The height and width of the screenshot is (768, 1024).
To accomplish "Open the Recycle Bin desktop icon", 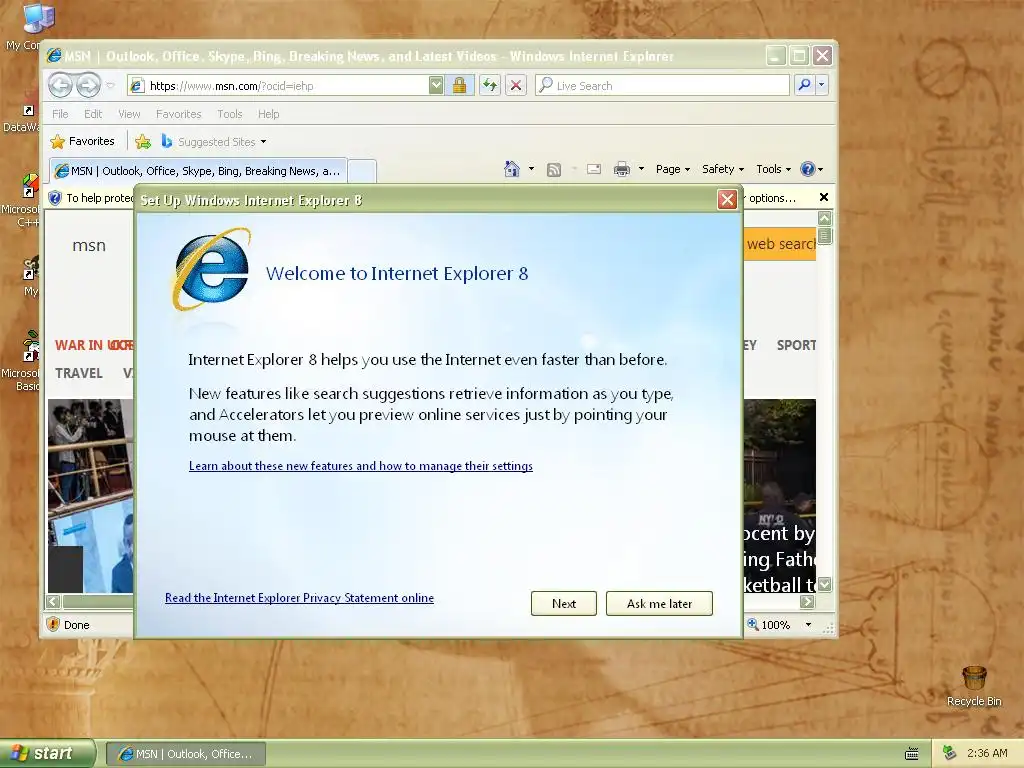I will (x=974, y=686).
